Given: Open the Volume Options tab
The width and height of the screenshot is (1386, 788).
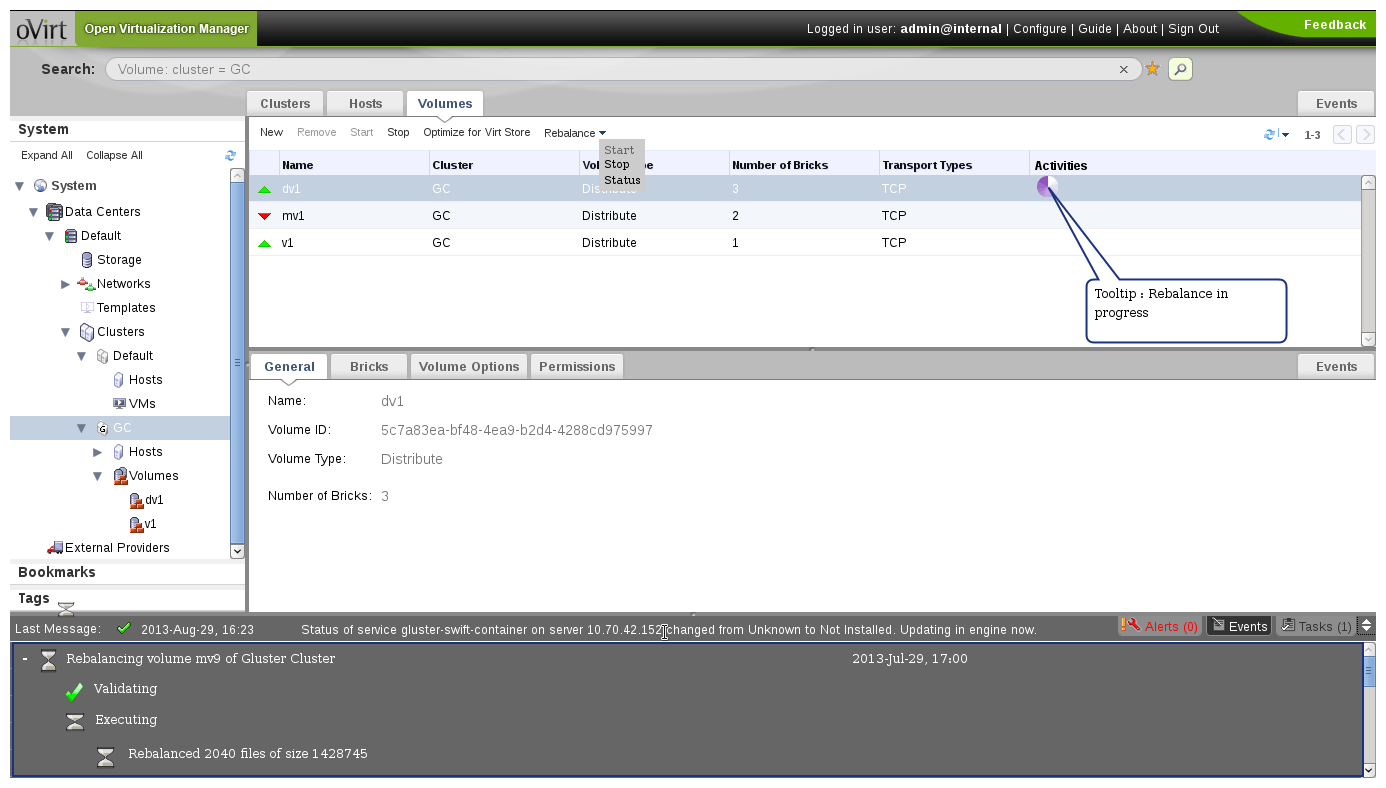Looking at the screenshot, I should pos(469,367).
